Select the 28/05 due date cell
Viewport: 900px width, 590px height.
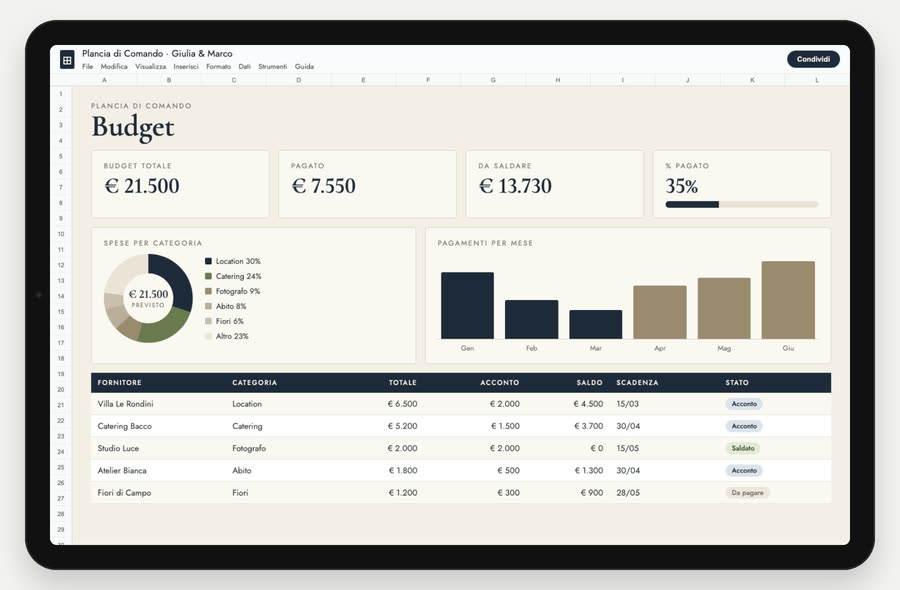pos(628,493)
